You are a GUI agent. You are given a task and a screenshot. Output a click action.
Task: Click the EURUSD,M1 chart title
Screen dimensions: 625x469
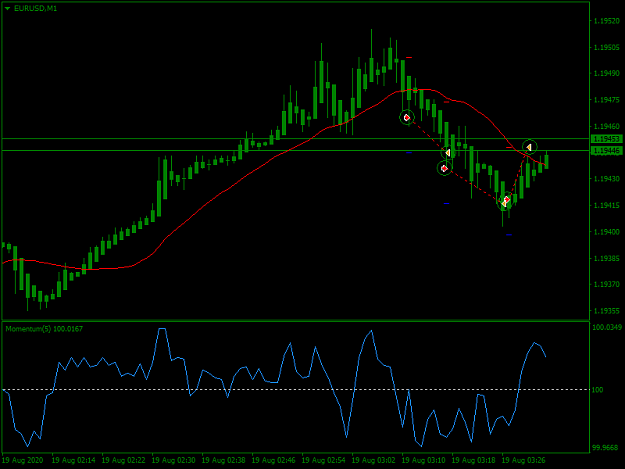(x=35, y=8)
